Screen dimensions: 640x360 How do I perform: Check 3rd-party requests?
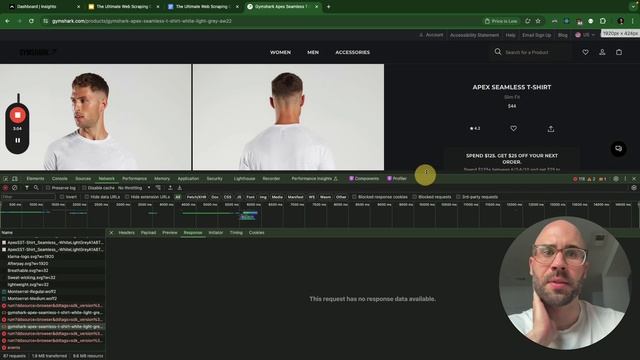point(458,197)
